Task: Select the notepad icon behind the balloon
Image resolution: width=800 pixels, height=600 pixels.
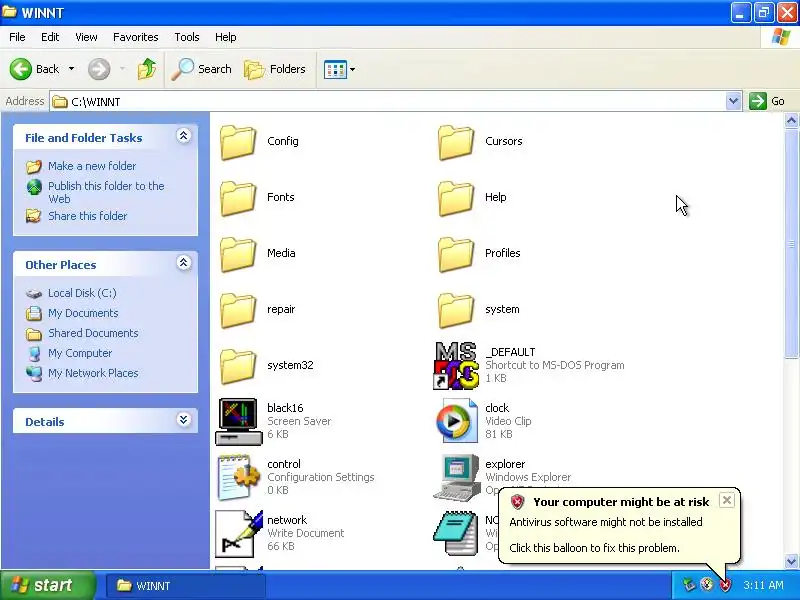Action: coord(456,533)
